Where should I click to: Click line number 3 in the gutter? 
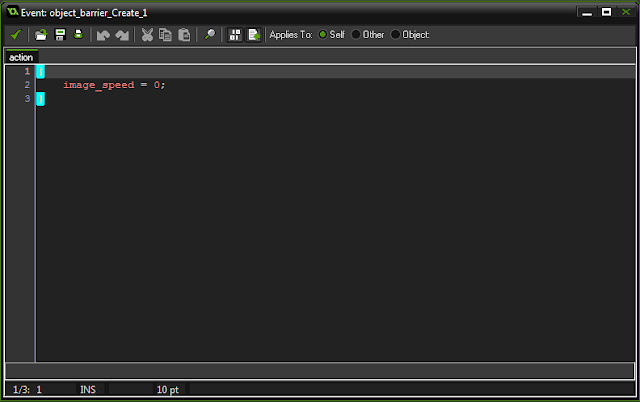tap(27, 98)
